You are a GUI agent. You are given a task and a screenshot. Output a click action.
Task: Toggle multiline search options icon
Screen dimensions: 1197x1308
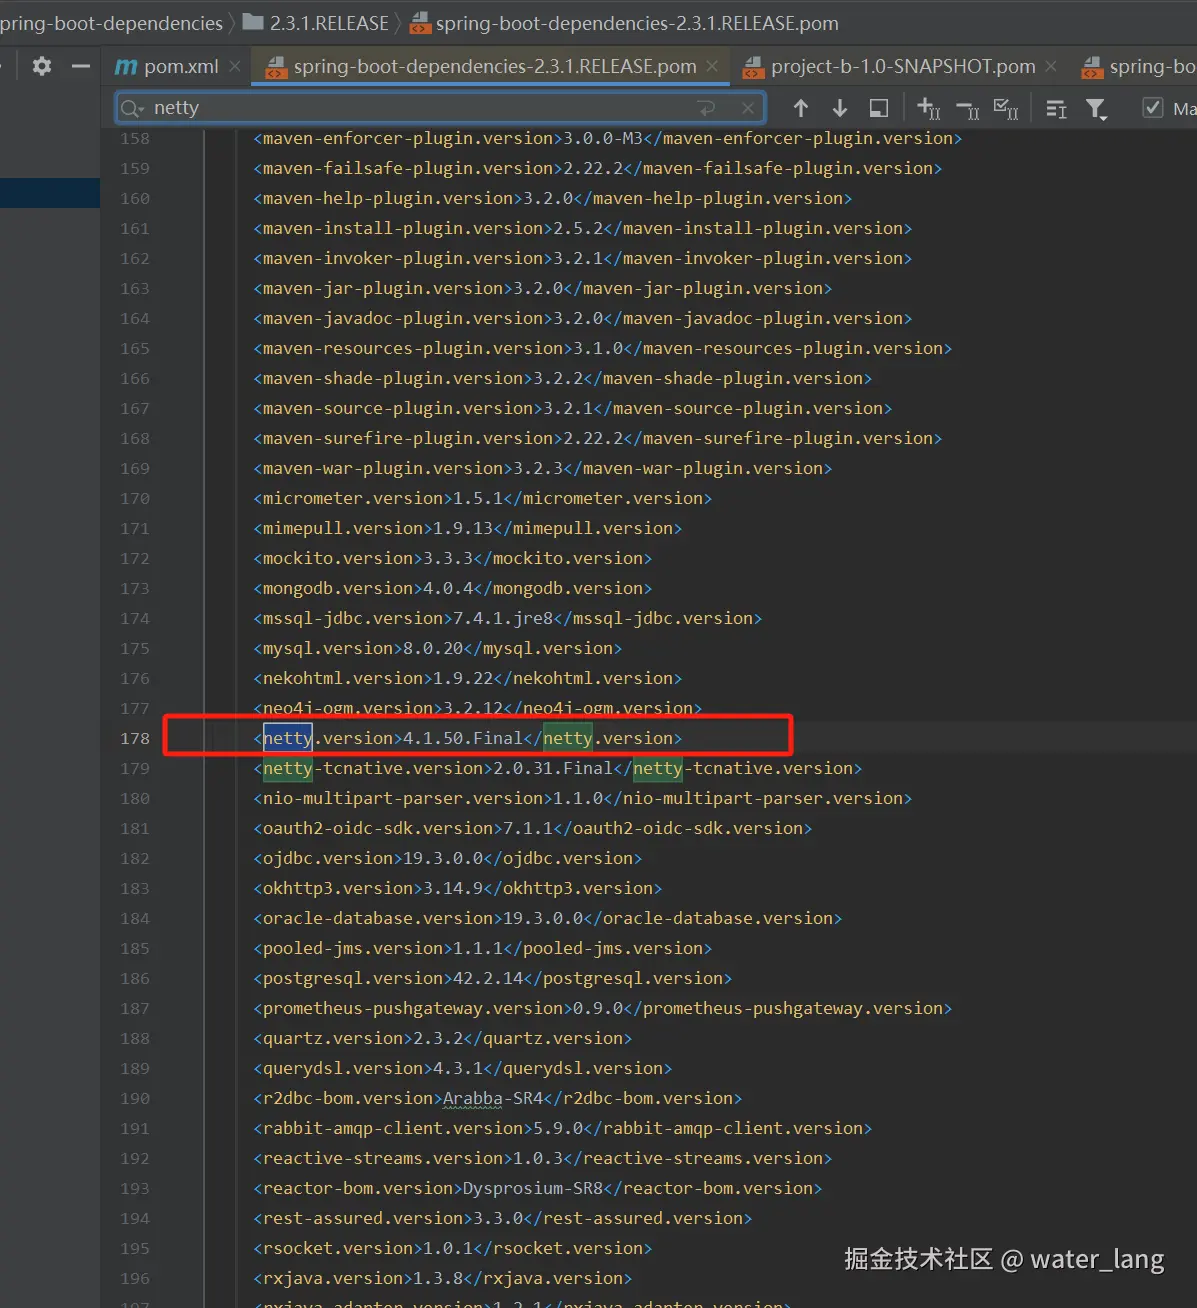tap(1056, 108)
